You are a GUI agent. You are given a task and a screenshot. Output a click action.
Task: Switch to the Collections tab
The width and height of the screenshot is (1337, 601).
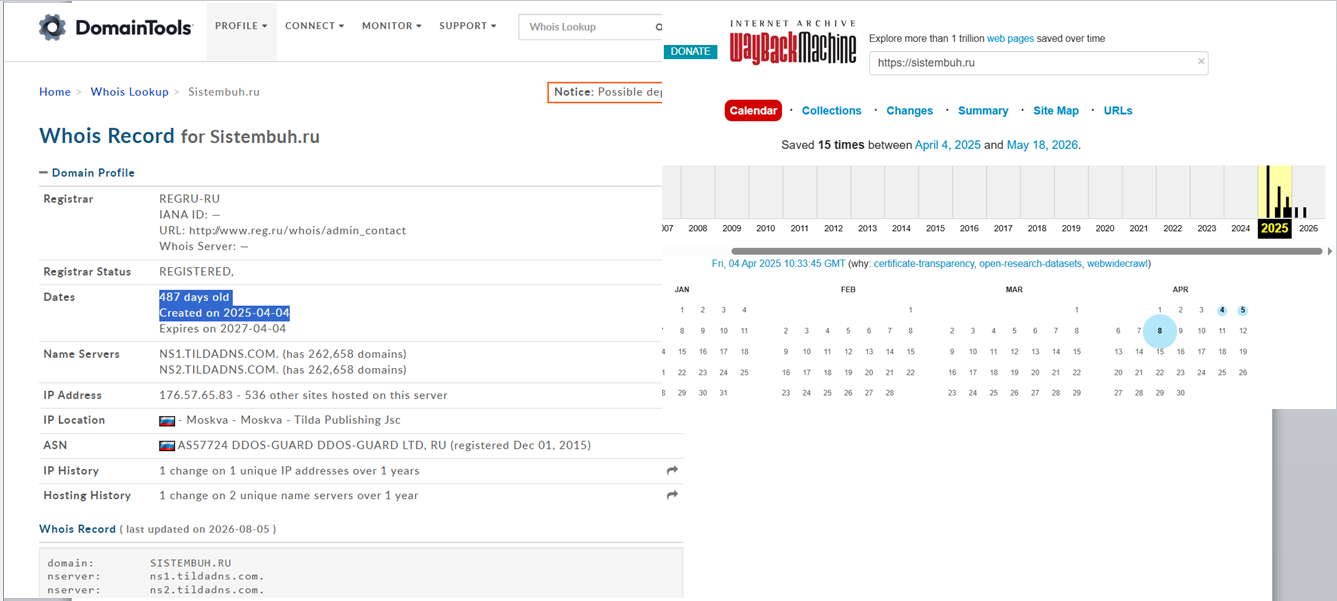click(831, 111)
